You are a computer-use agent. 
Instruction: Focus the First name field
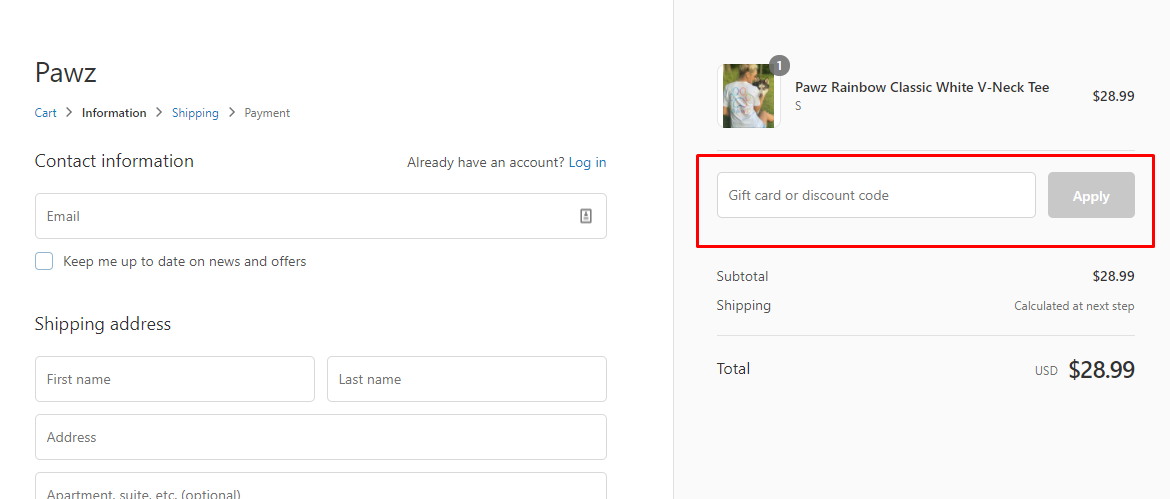pos(175,379)
